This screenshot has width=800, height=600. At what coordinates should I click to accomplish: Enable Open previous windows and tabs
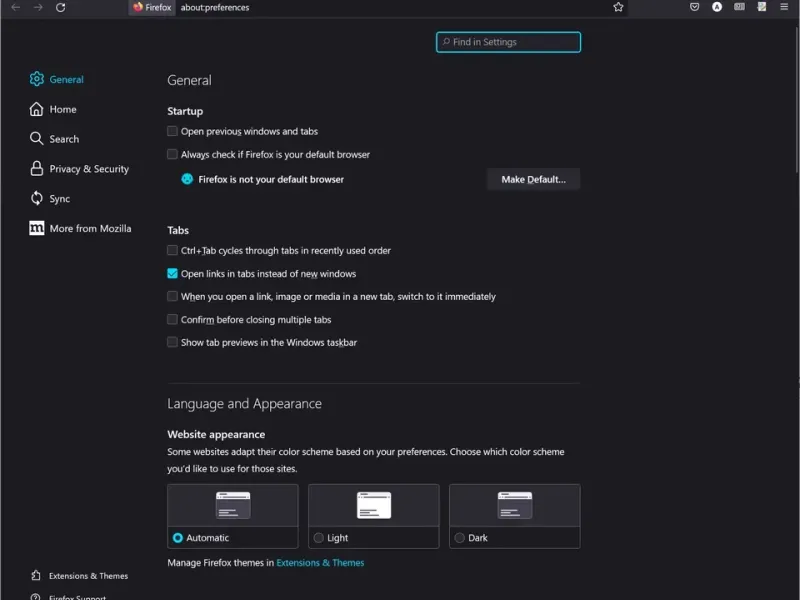tap(173, 131)
